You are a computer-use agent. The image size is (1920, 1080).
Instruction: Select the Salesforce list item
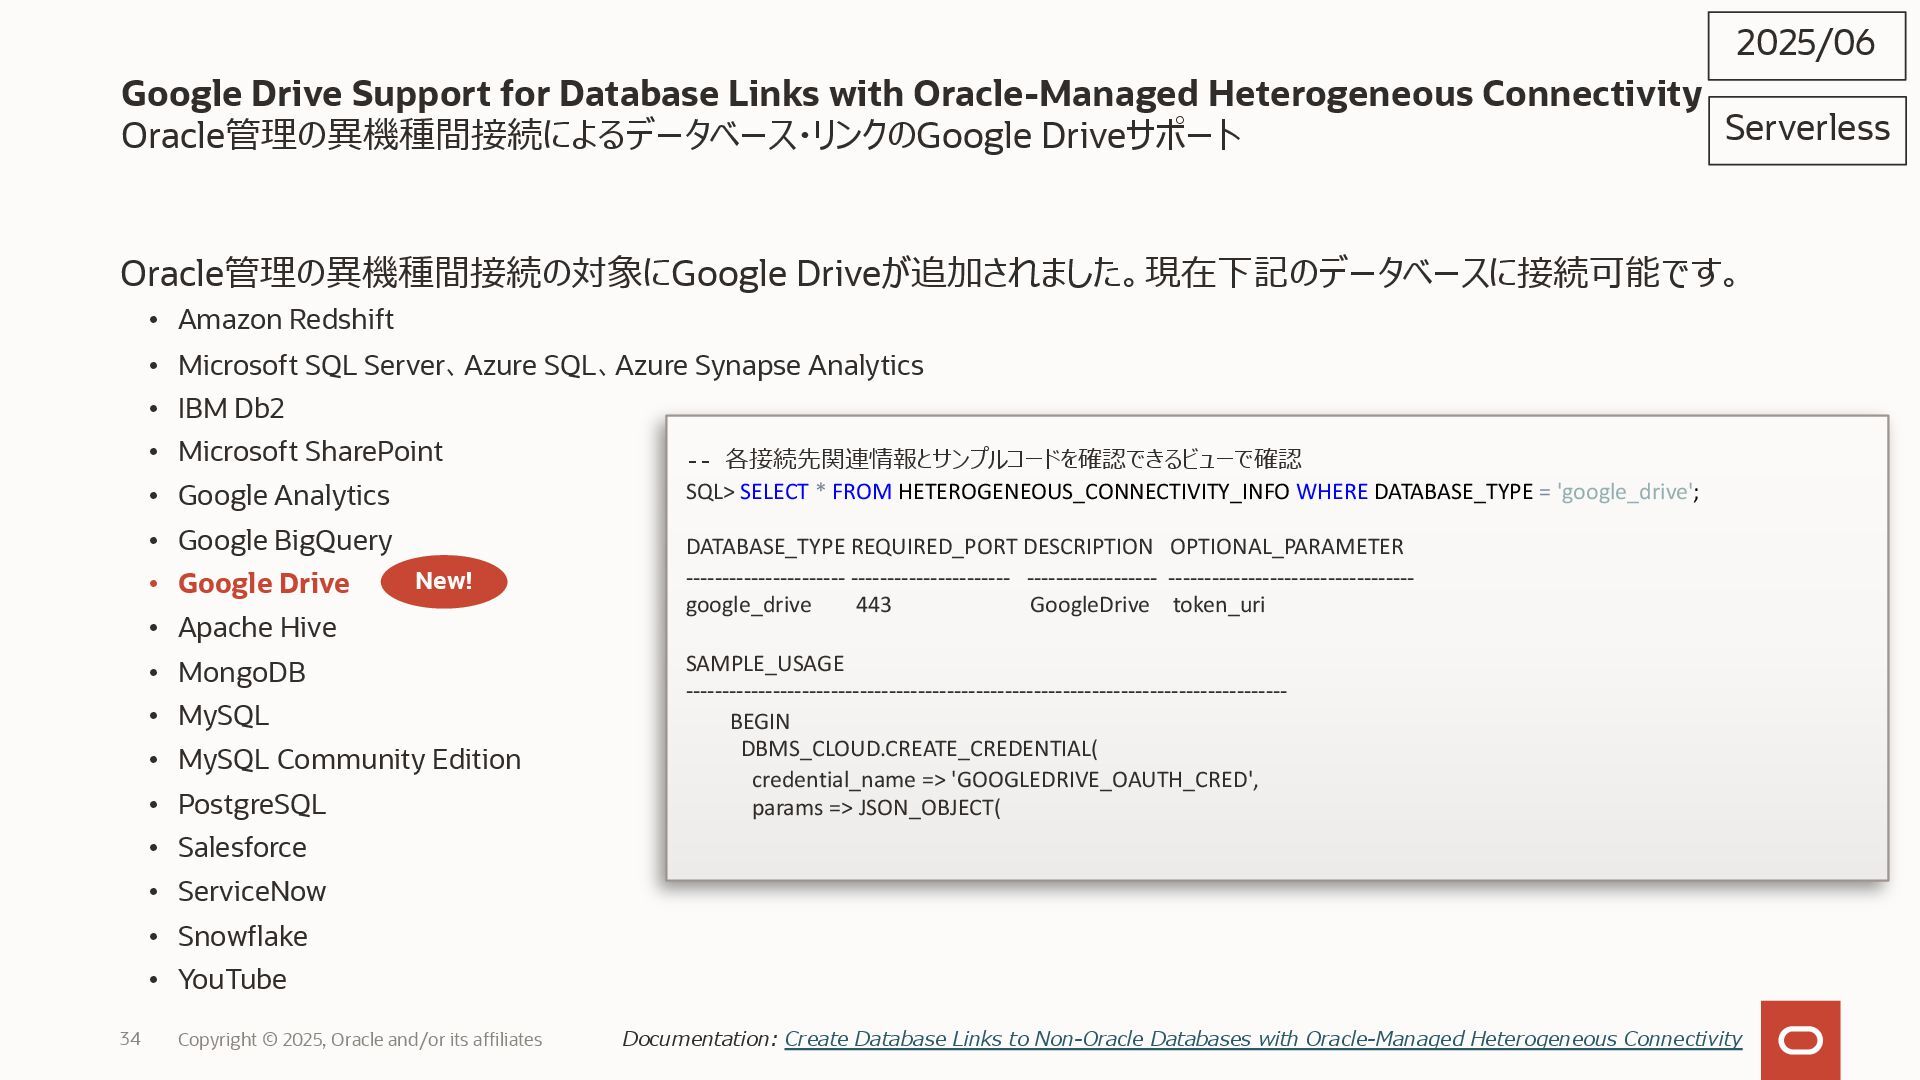(242, 847)
